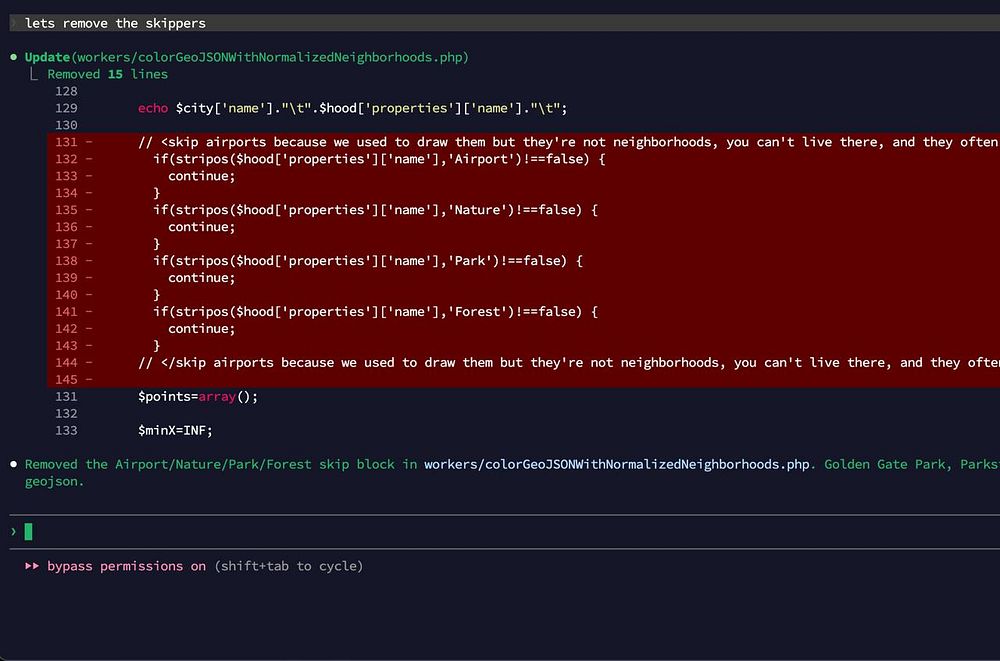The image size is (1000, 661).
Task: Click the 'geojson.' continuation text
Action: 54,482
